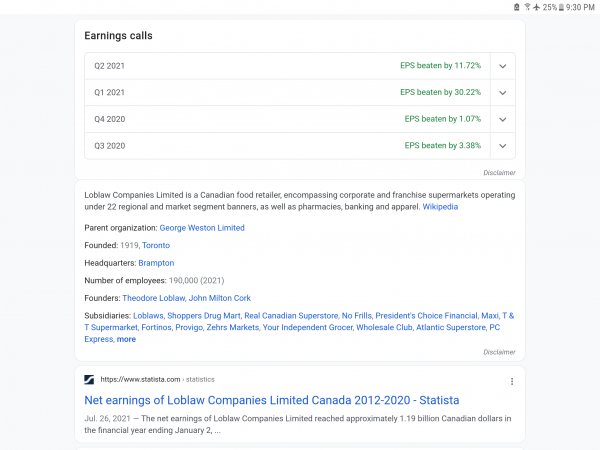Screen dimensions: 600x450
Task: Open Shoppers Drug Mart subsidiary link
Action: [204, 316]
